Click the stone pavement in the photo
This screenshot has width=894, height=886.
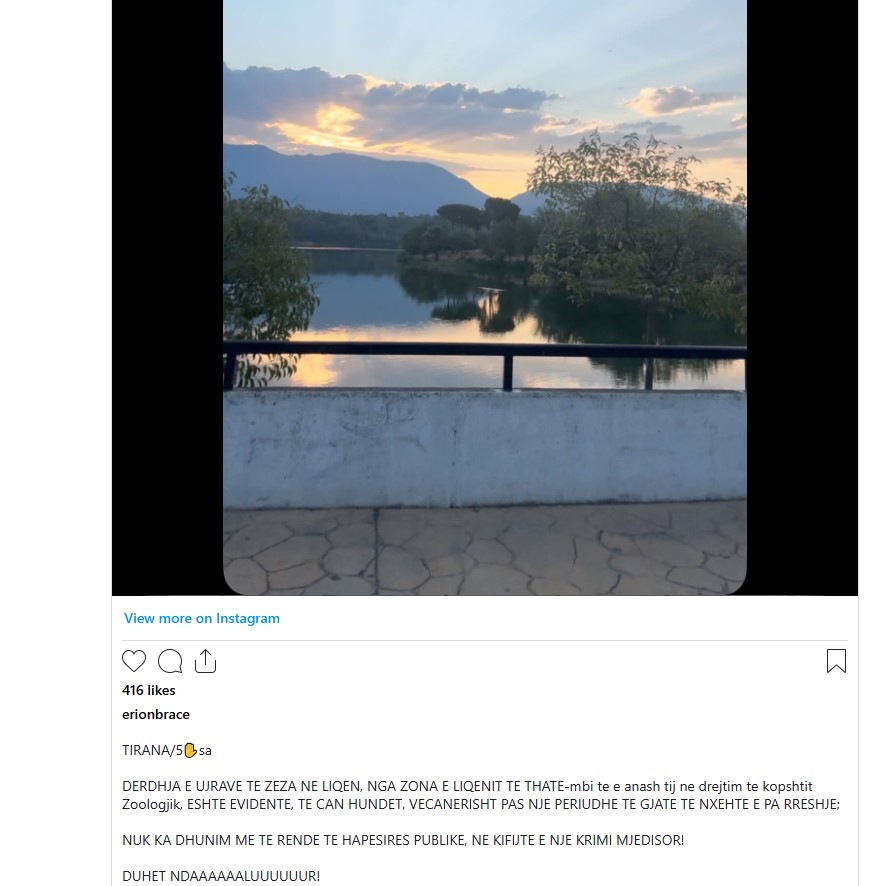pyautogui.click(x=485, y=550)
